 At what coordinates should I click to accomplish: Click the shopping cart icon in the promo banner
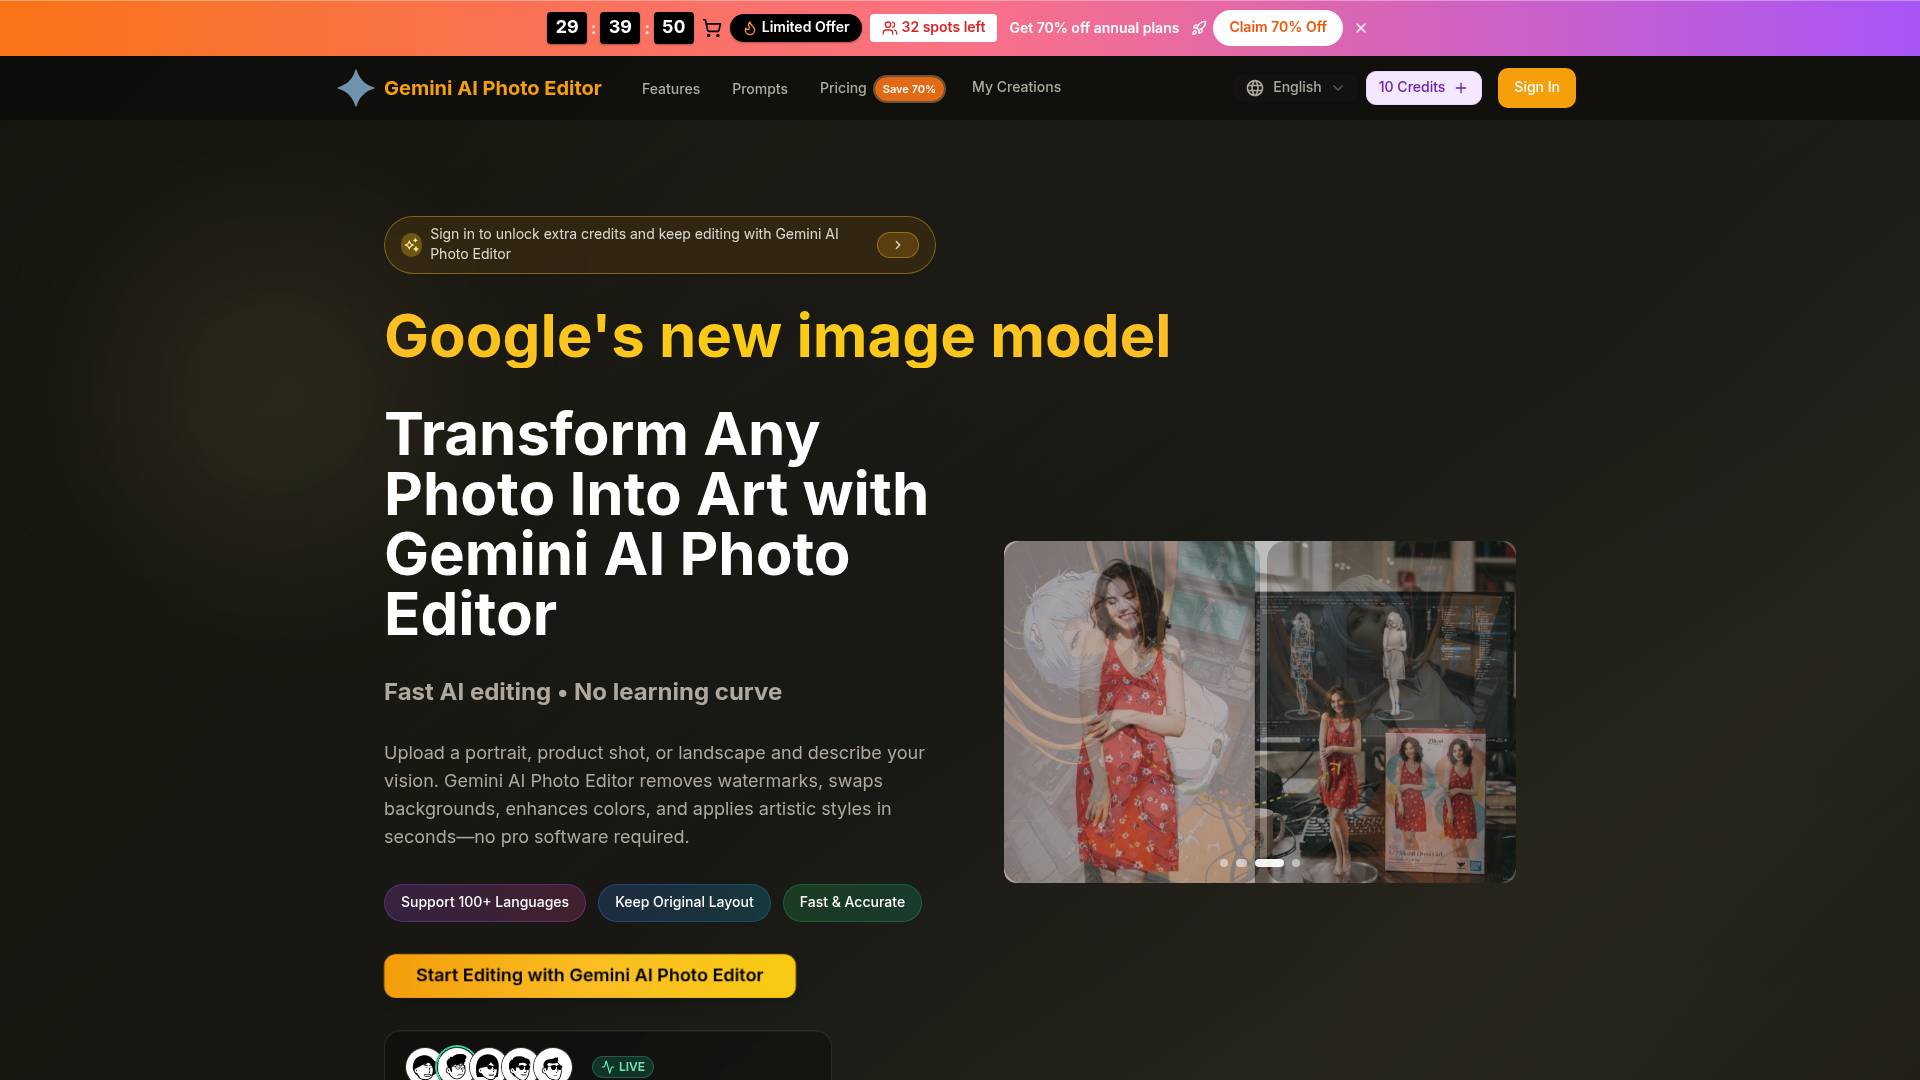(712, 28)
